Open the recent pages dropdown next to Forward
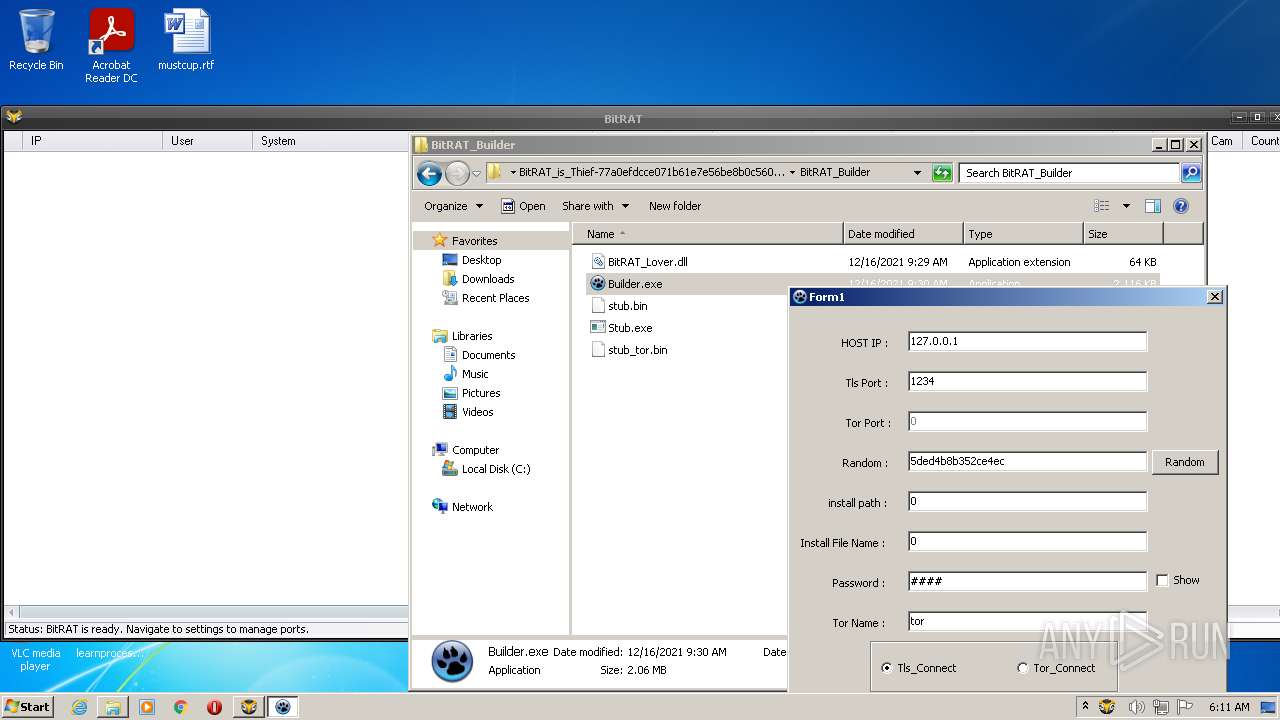 [x=476, y=173]
